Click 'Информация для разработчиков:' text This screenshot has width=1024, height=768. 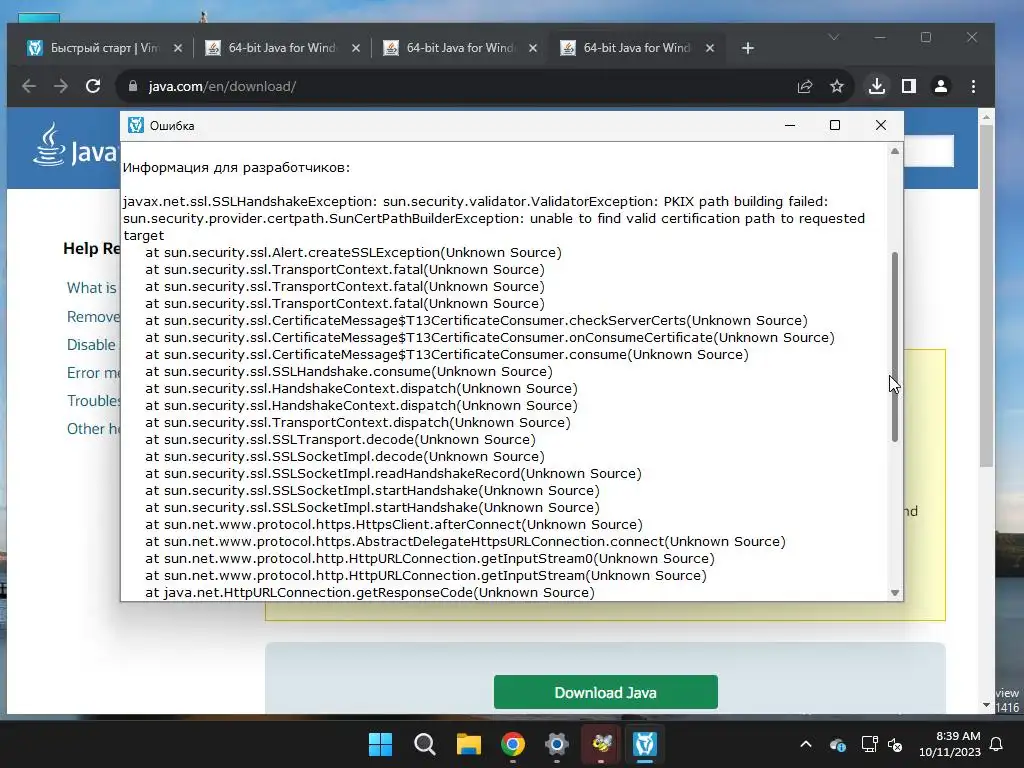[236, 168]
